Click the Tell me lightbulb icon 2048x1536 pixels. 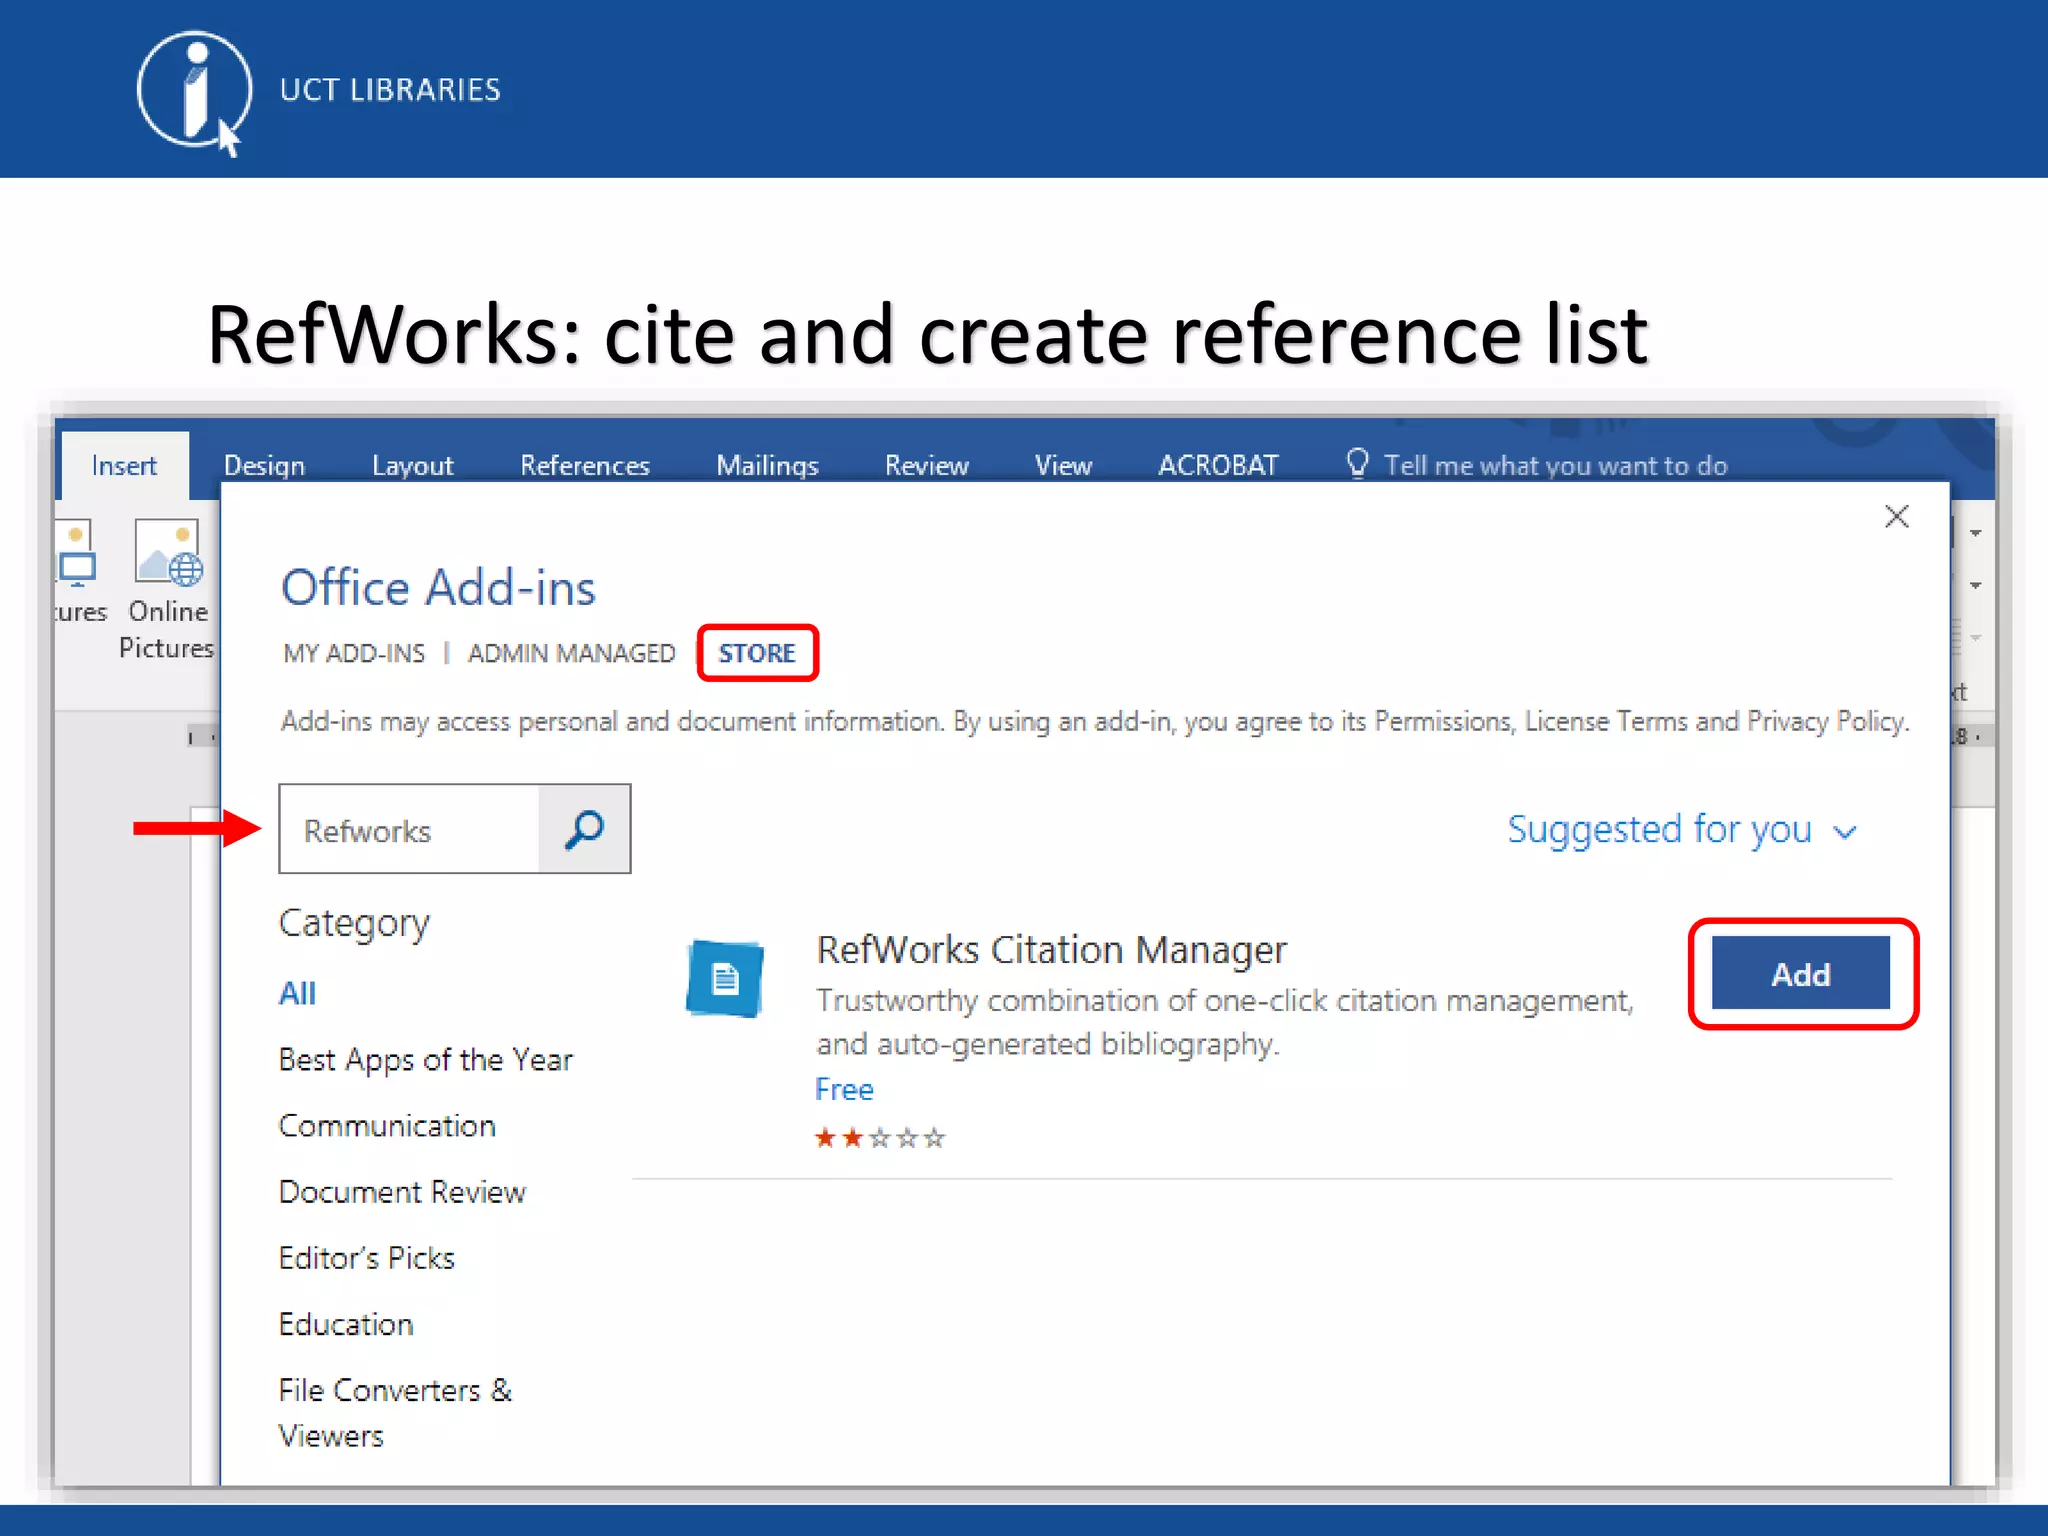click(1357, 463)
